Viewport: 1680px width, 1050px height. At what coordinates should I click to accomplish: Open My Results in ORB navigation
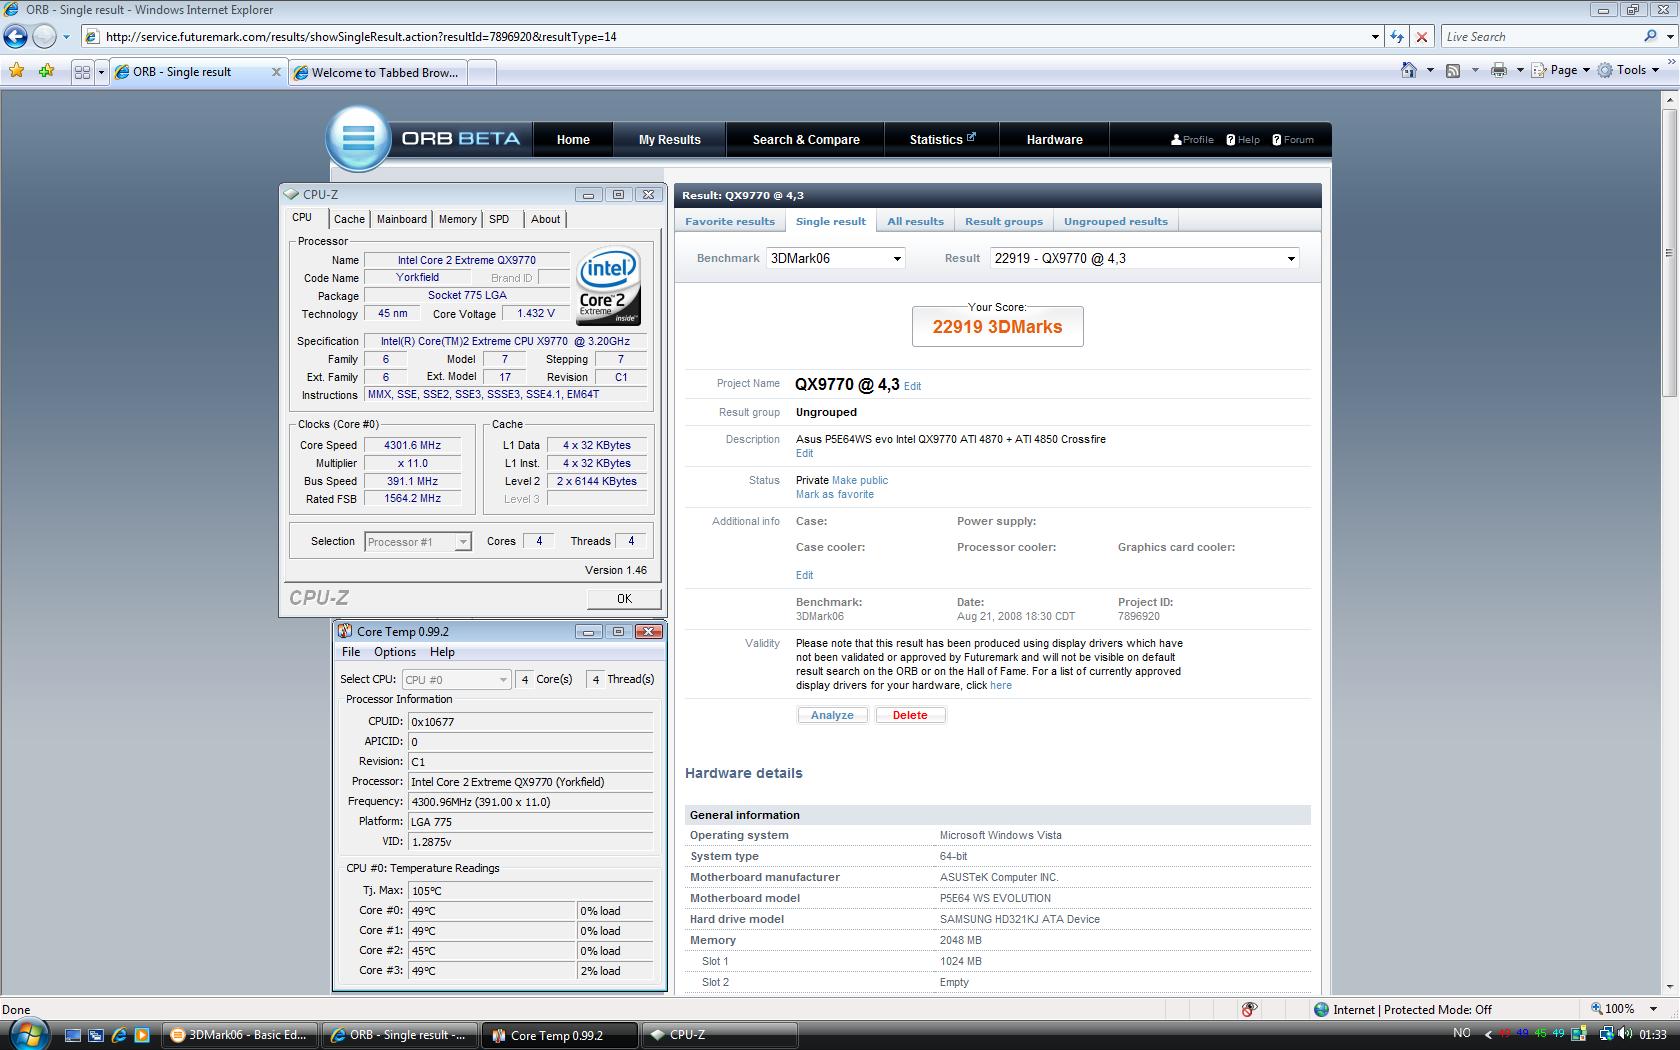(x=670, y=139)
